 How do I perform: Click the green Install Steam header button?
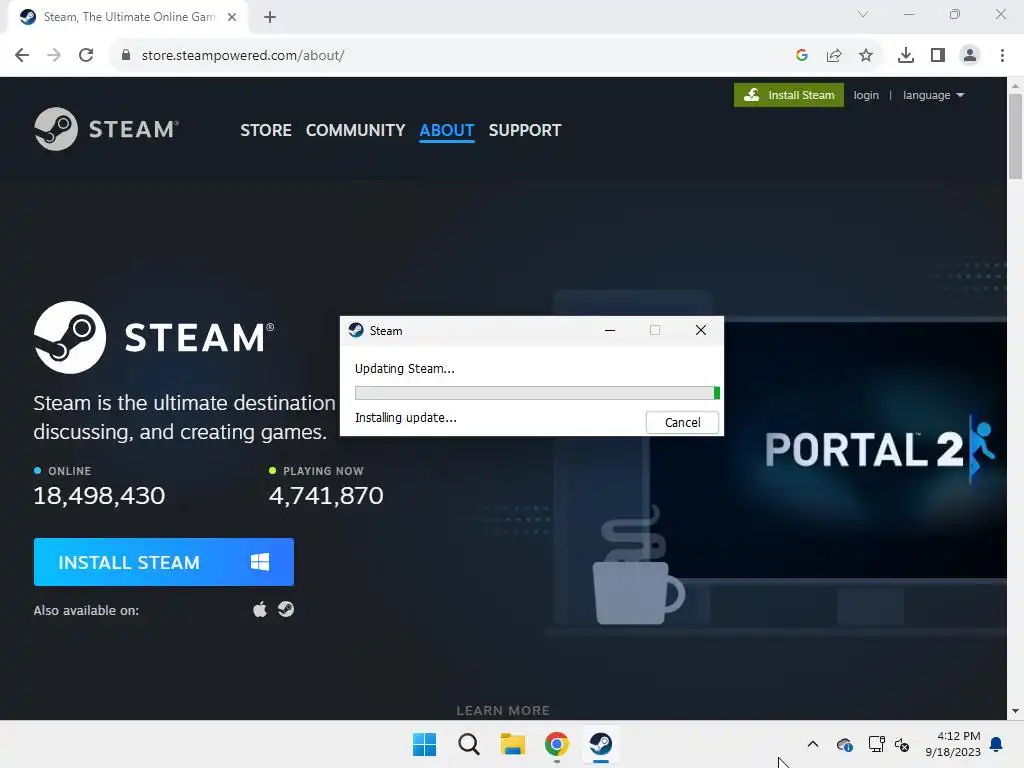click(789, 95)
